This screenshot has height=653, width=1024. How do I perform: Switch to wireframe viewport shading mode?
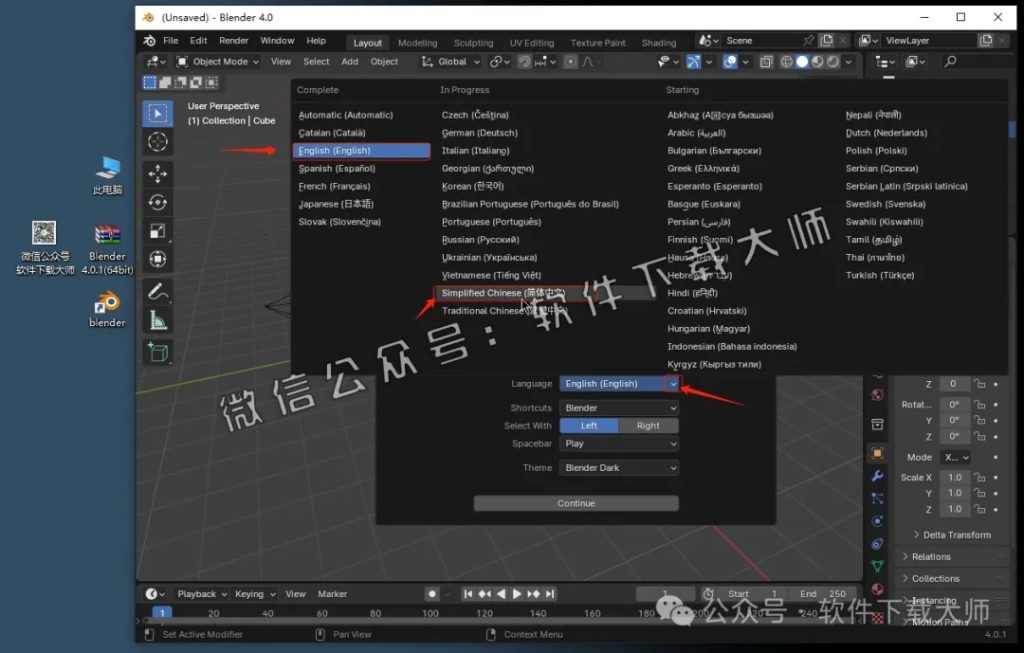(787, 62)
